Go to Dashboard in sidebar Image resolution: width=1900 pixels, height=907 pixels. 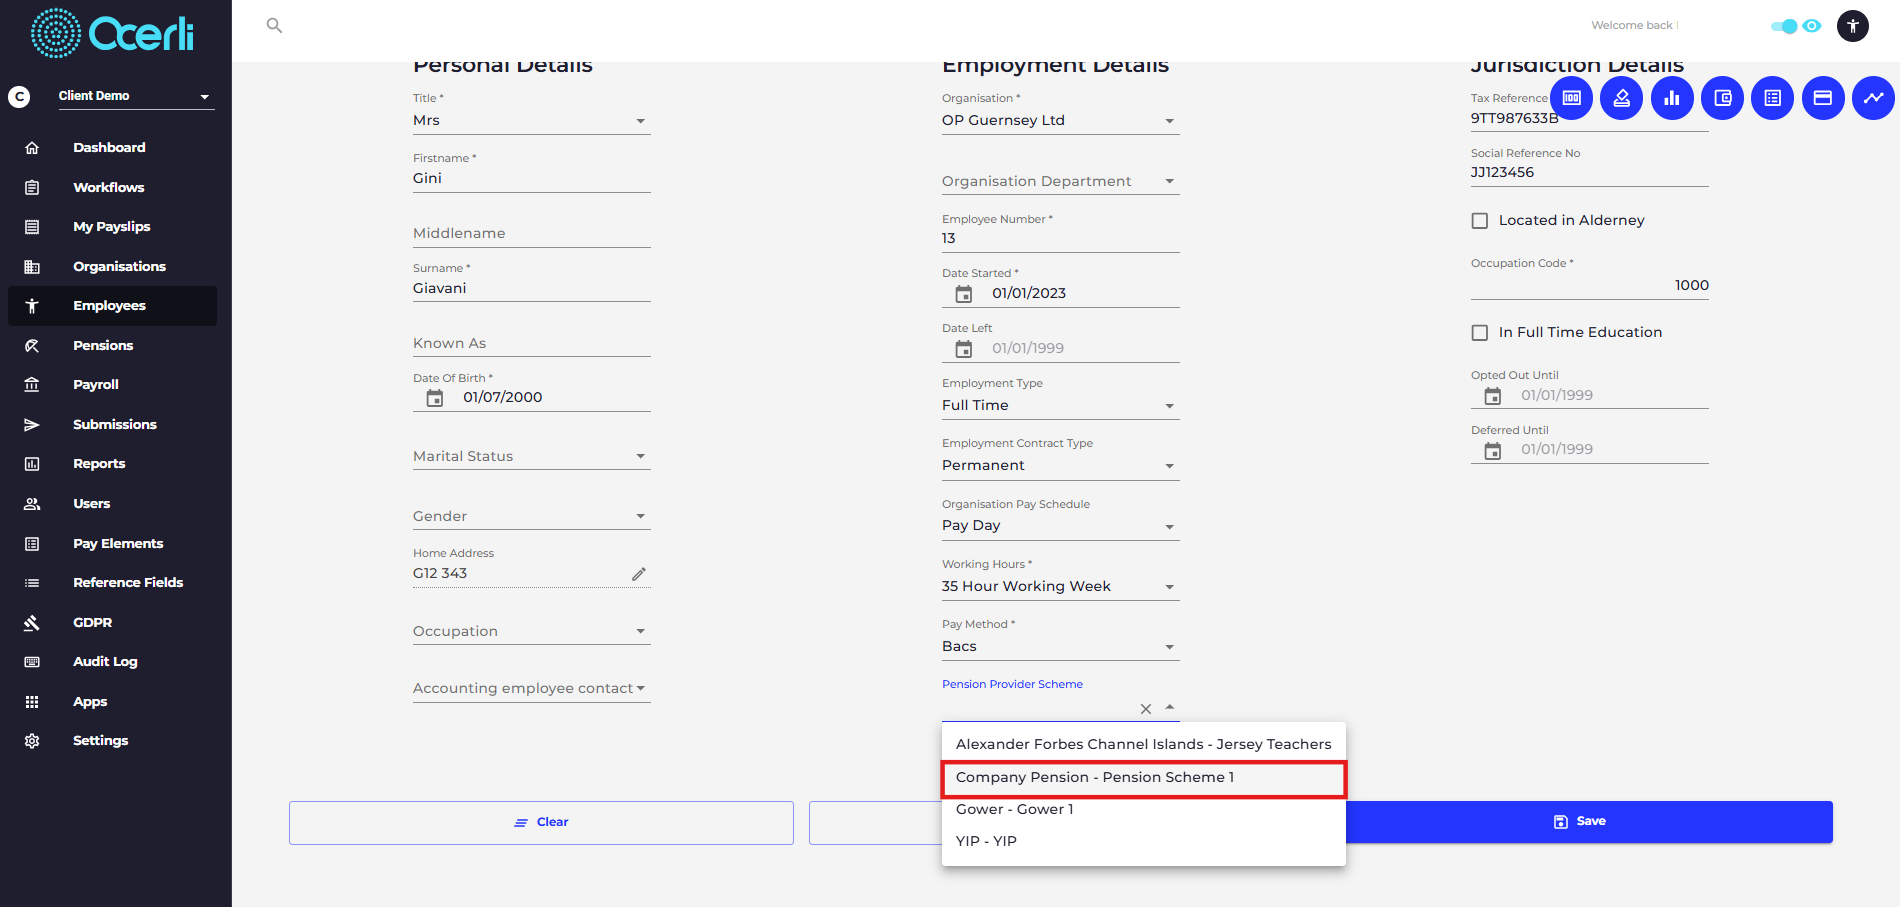(x=112, y=148)
